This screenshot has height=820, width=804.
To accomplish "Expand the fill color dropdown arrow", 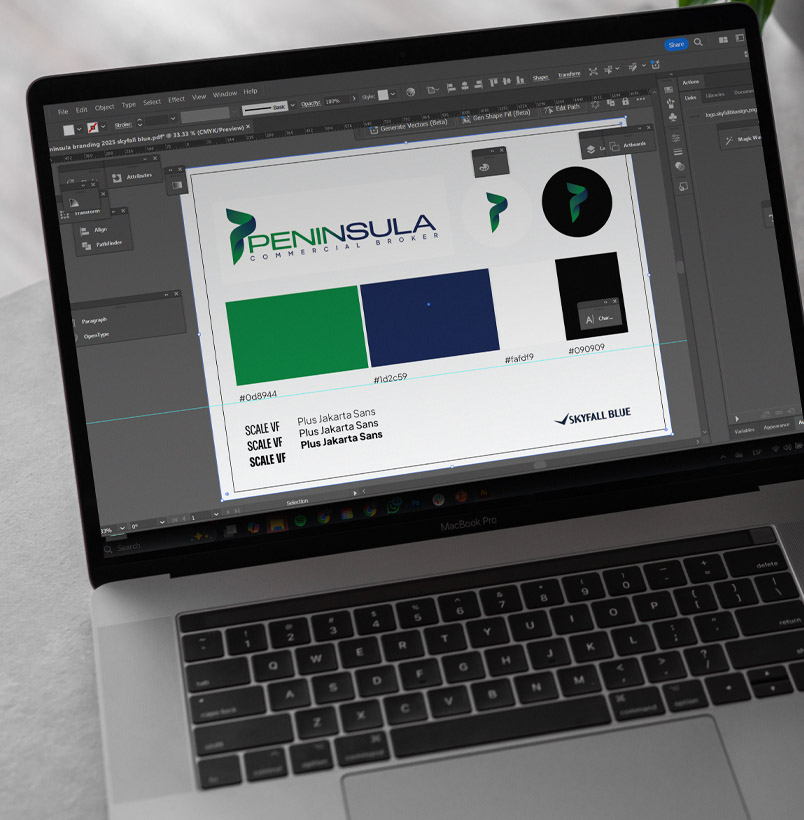I will tap(79, 129).
